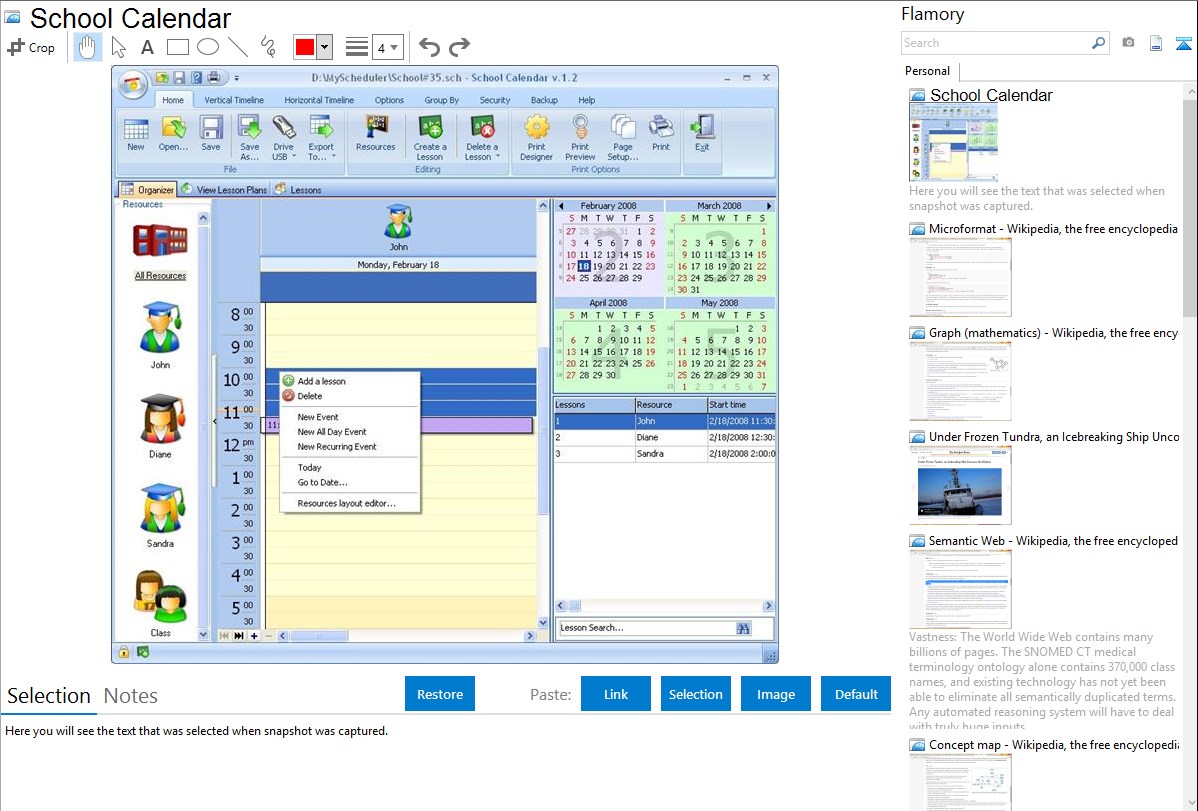Image resolution: width=1198 pixels, height=811 pixels.
Task: Open the Microformat Wikipedia snapshot thumbnail
Action: [x=960, y=277]
